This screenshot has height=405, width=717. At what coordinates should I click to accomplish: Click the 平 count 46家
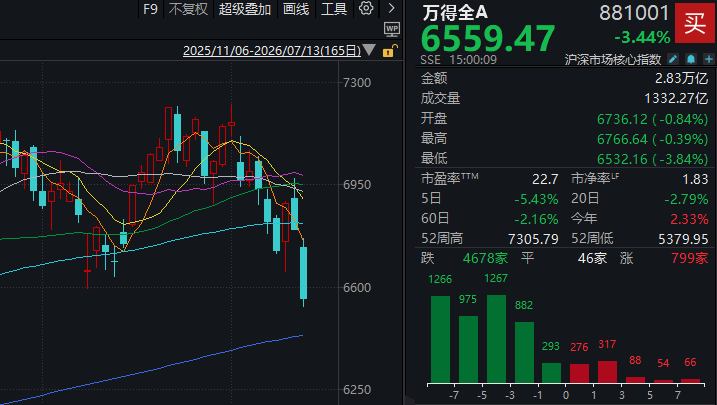tap(592, 259)
